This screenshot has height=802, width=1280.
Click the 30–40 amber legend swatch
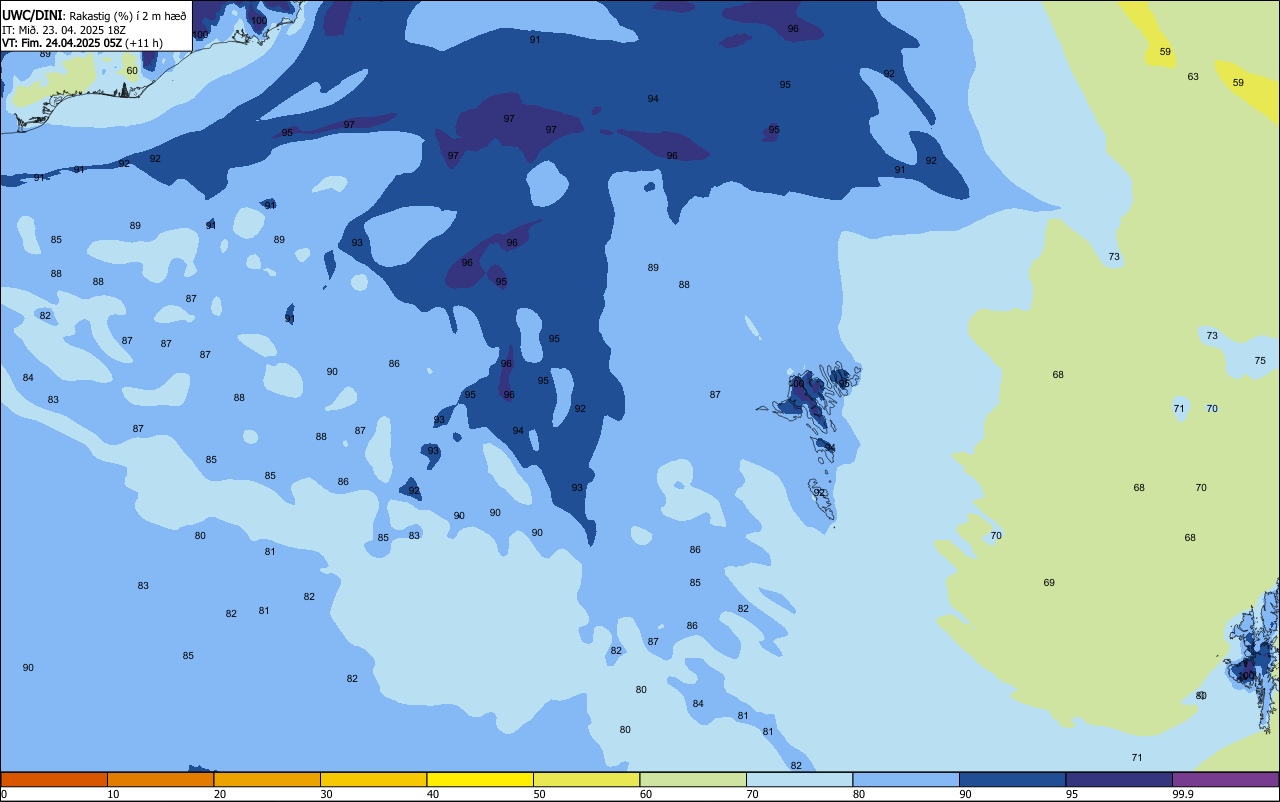click(373, 779)
